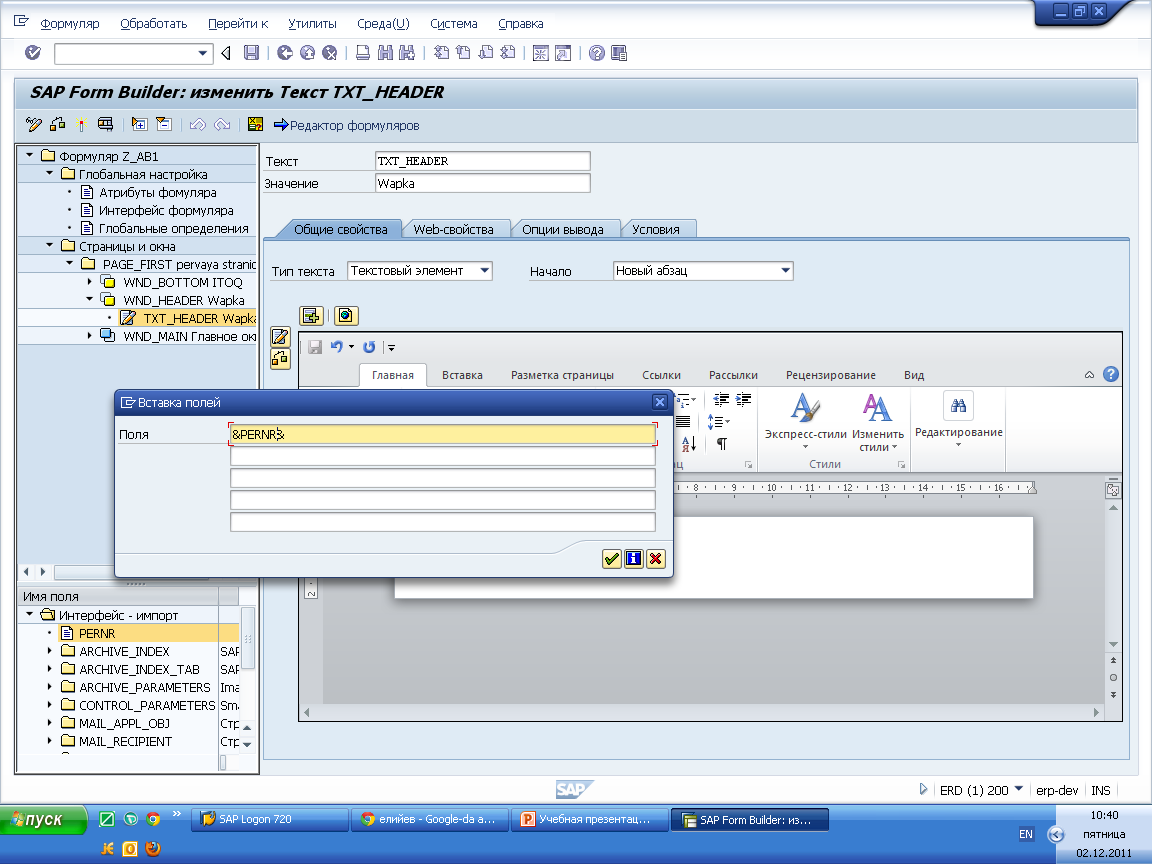This screenshot has width=1152, height=864.
Task: Click the text editor icon left of Word area
Action: [280, 337]
